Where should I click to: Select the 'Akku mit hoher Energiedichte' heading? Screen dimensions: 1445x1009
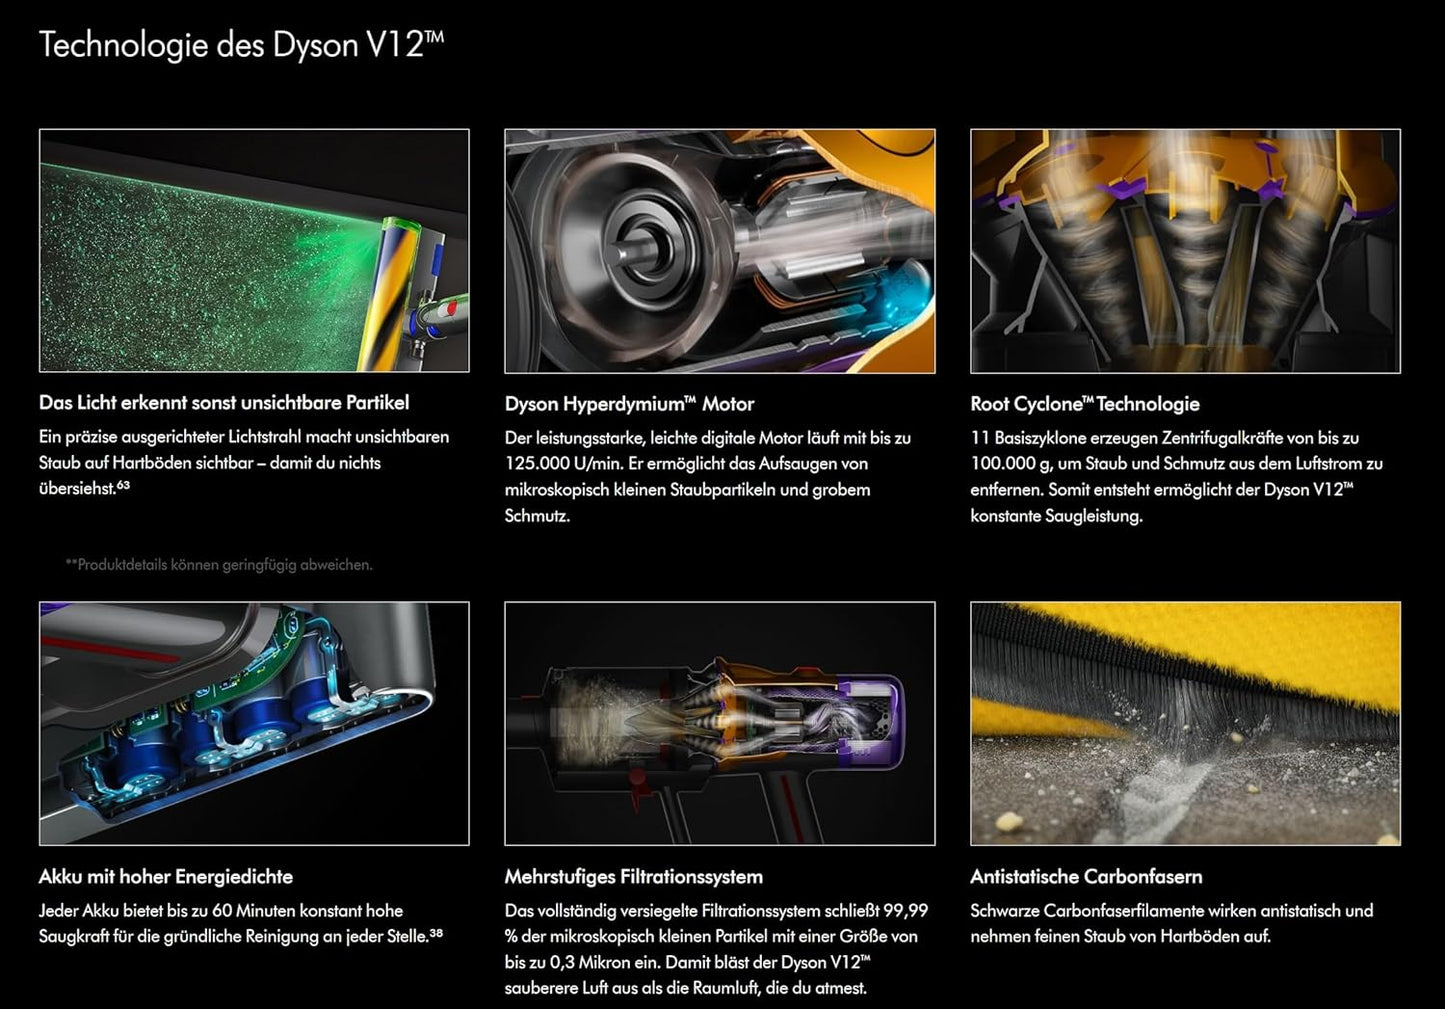166,876
